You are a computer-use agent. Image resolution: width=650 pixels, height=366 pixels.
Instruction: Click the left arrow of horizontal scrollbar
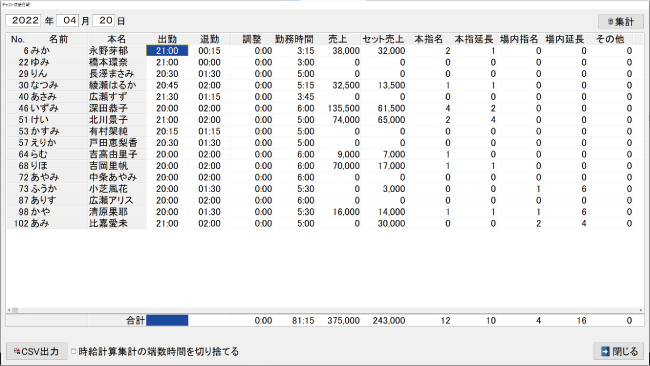tap(9, 310)
